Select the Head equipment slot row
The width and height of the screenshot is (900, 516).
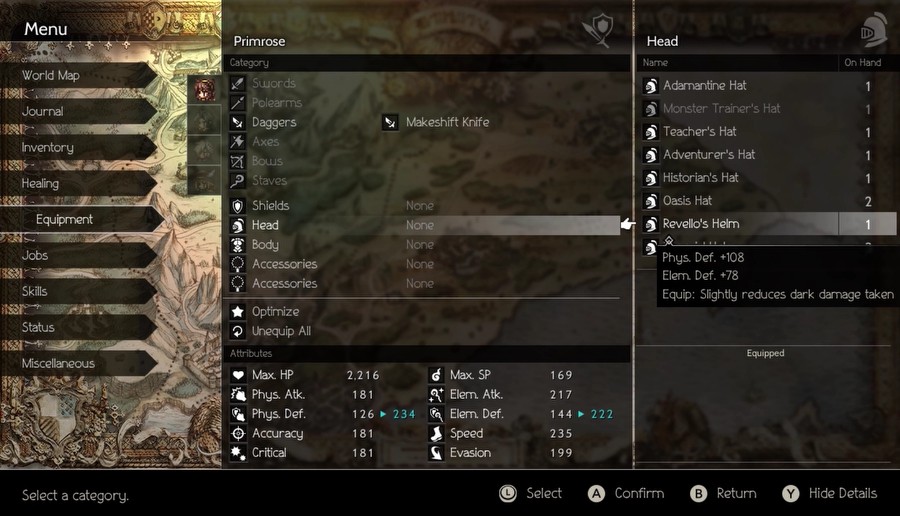click(x=424, y=225)
